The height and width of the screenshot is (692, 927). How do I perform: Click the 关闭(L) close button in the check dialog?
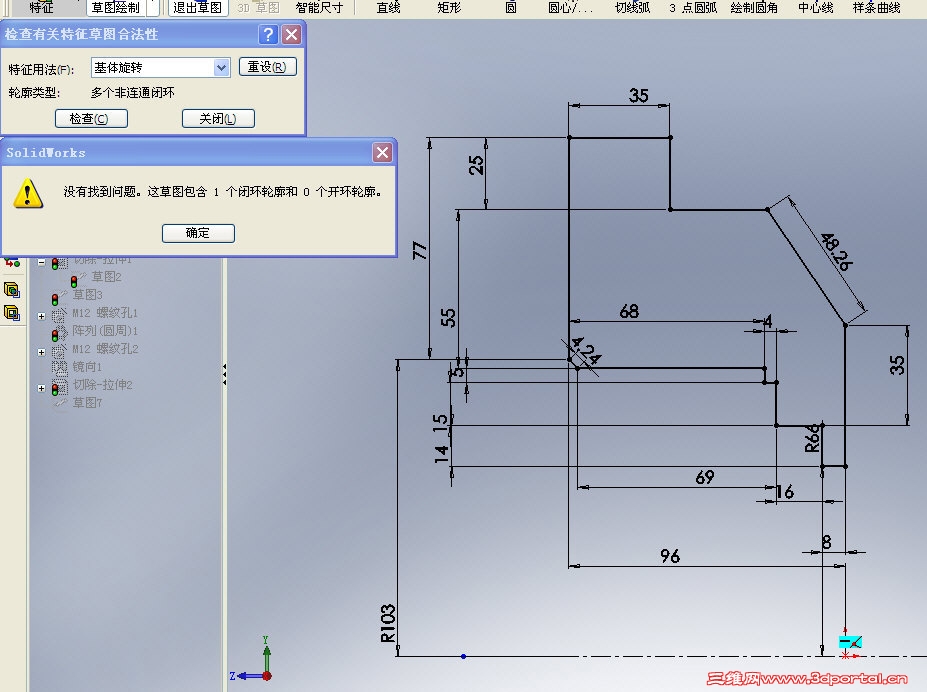pyautogui.click(x=218, y=119)
